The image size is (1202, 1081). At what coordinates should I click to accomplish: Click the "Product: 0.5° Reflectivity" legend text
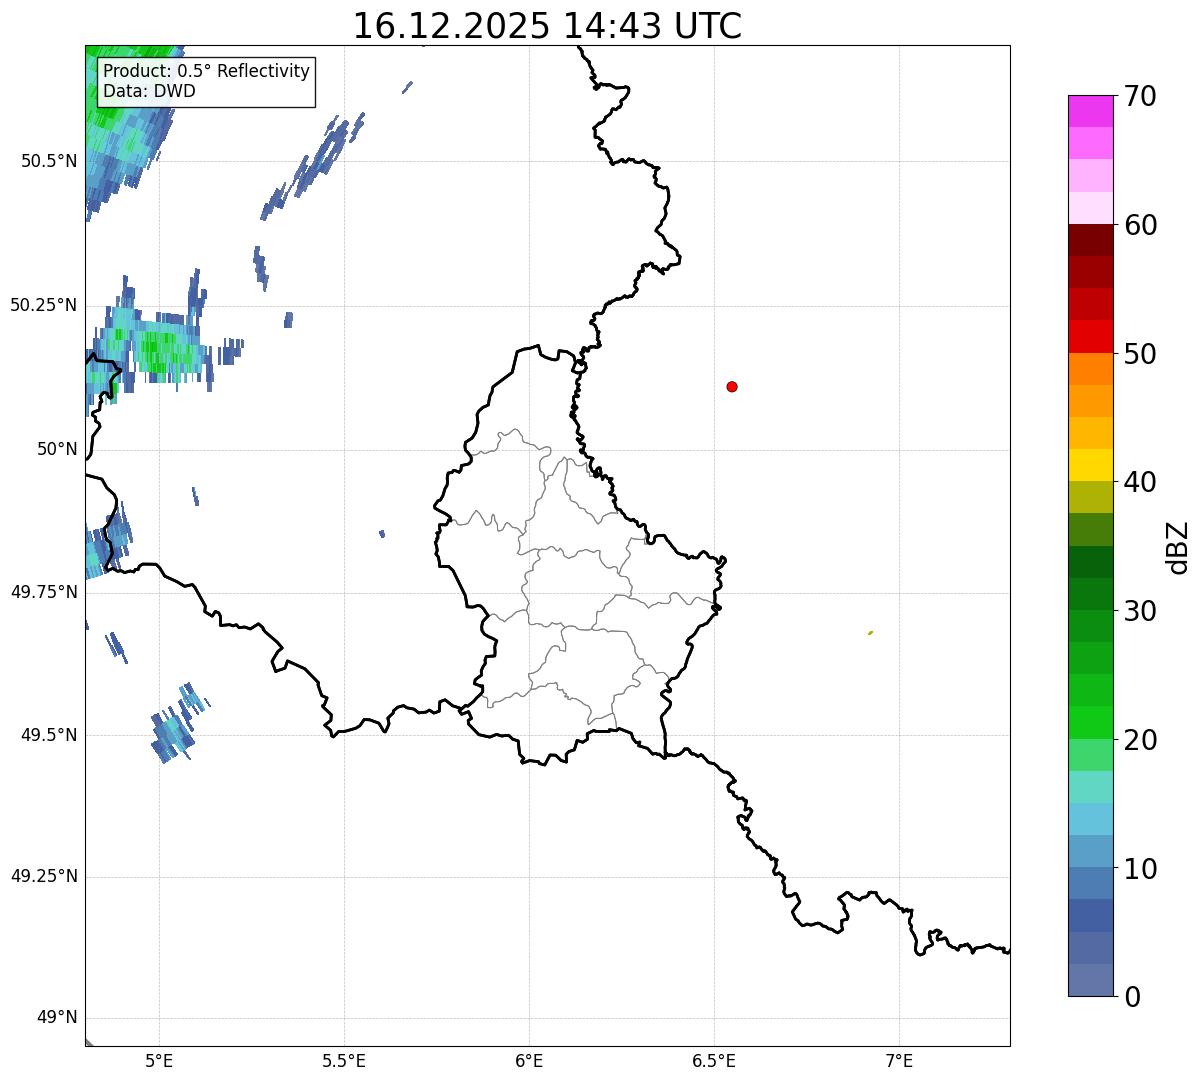[x=206, y=72]
